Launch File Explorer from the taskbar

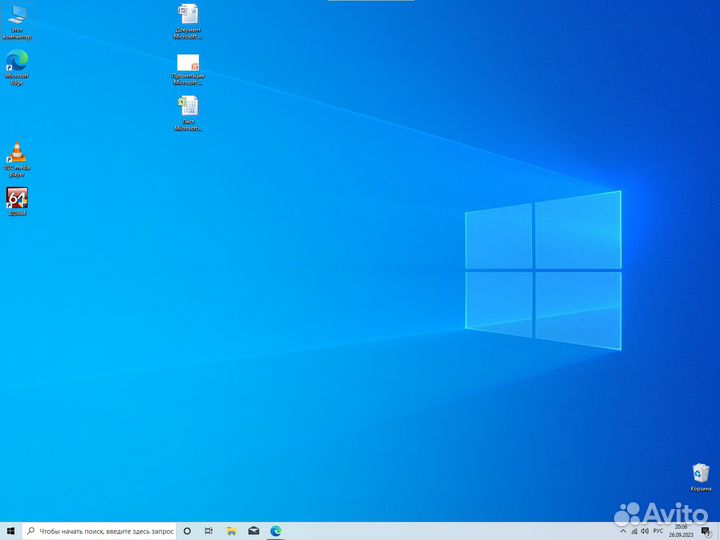[231, 531]
